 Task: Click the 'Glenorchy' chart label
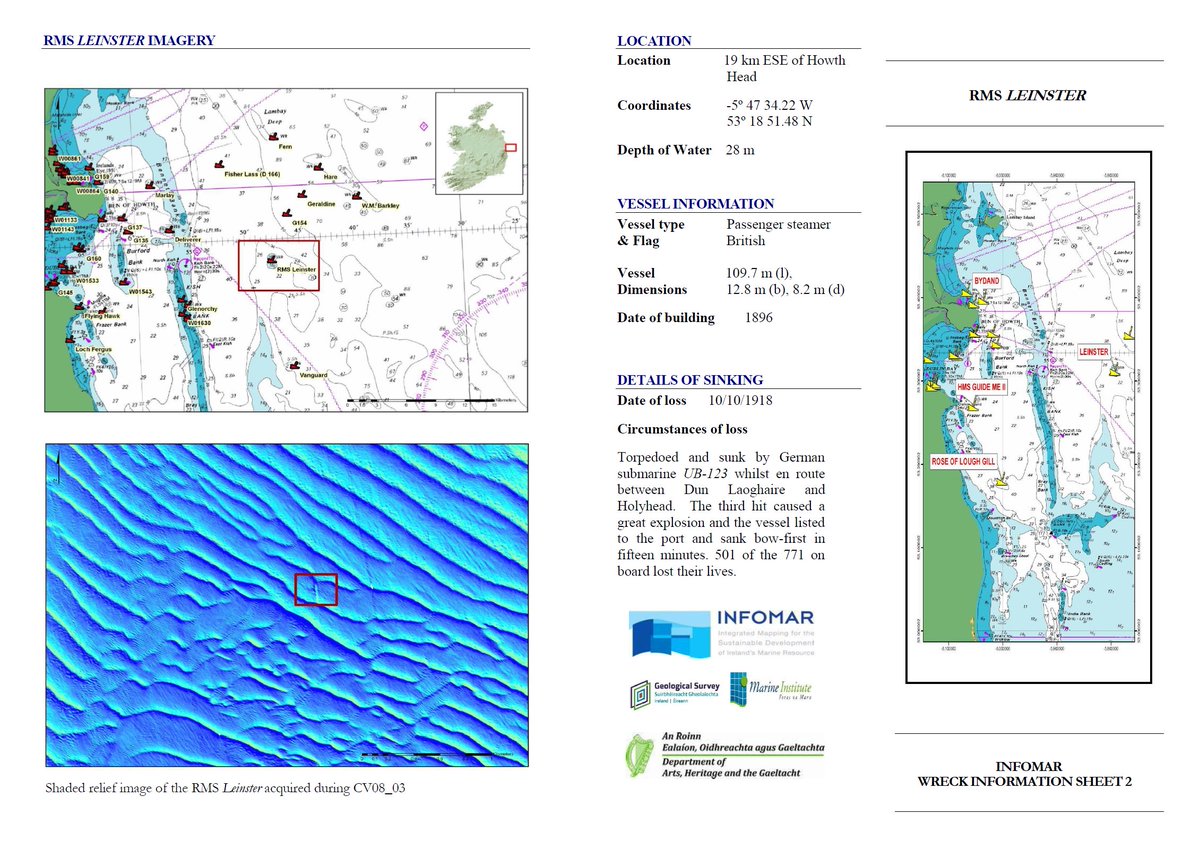coord(202,309)
